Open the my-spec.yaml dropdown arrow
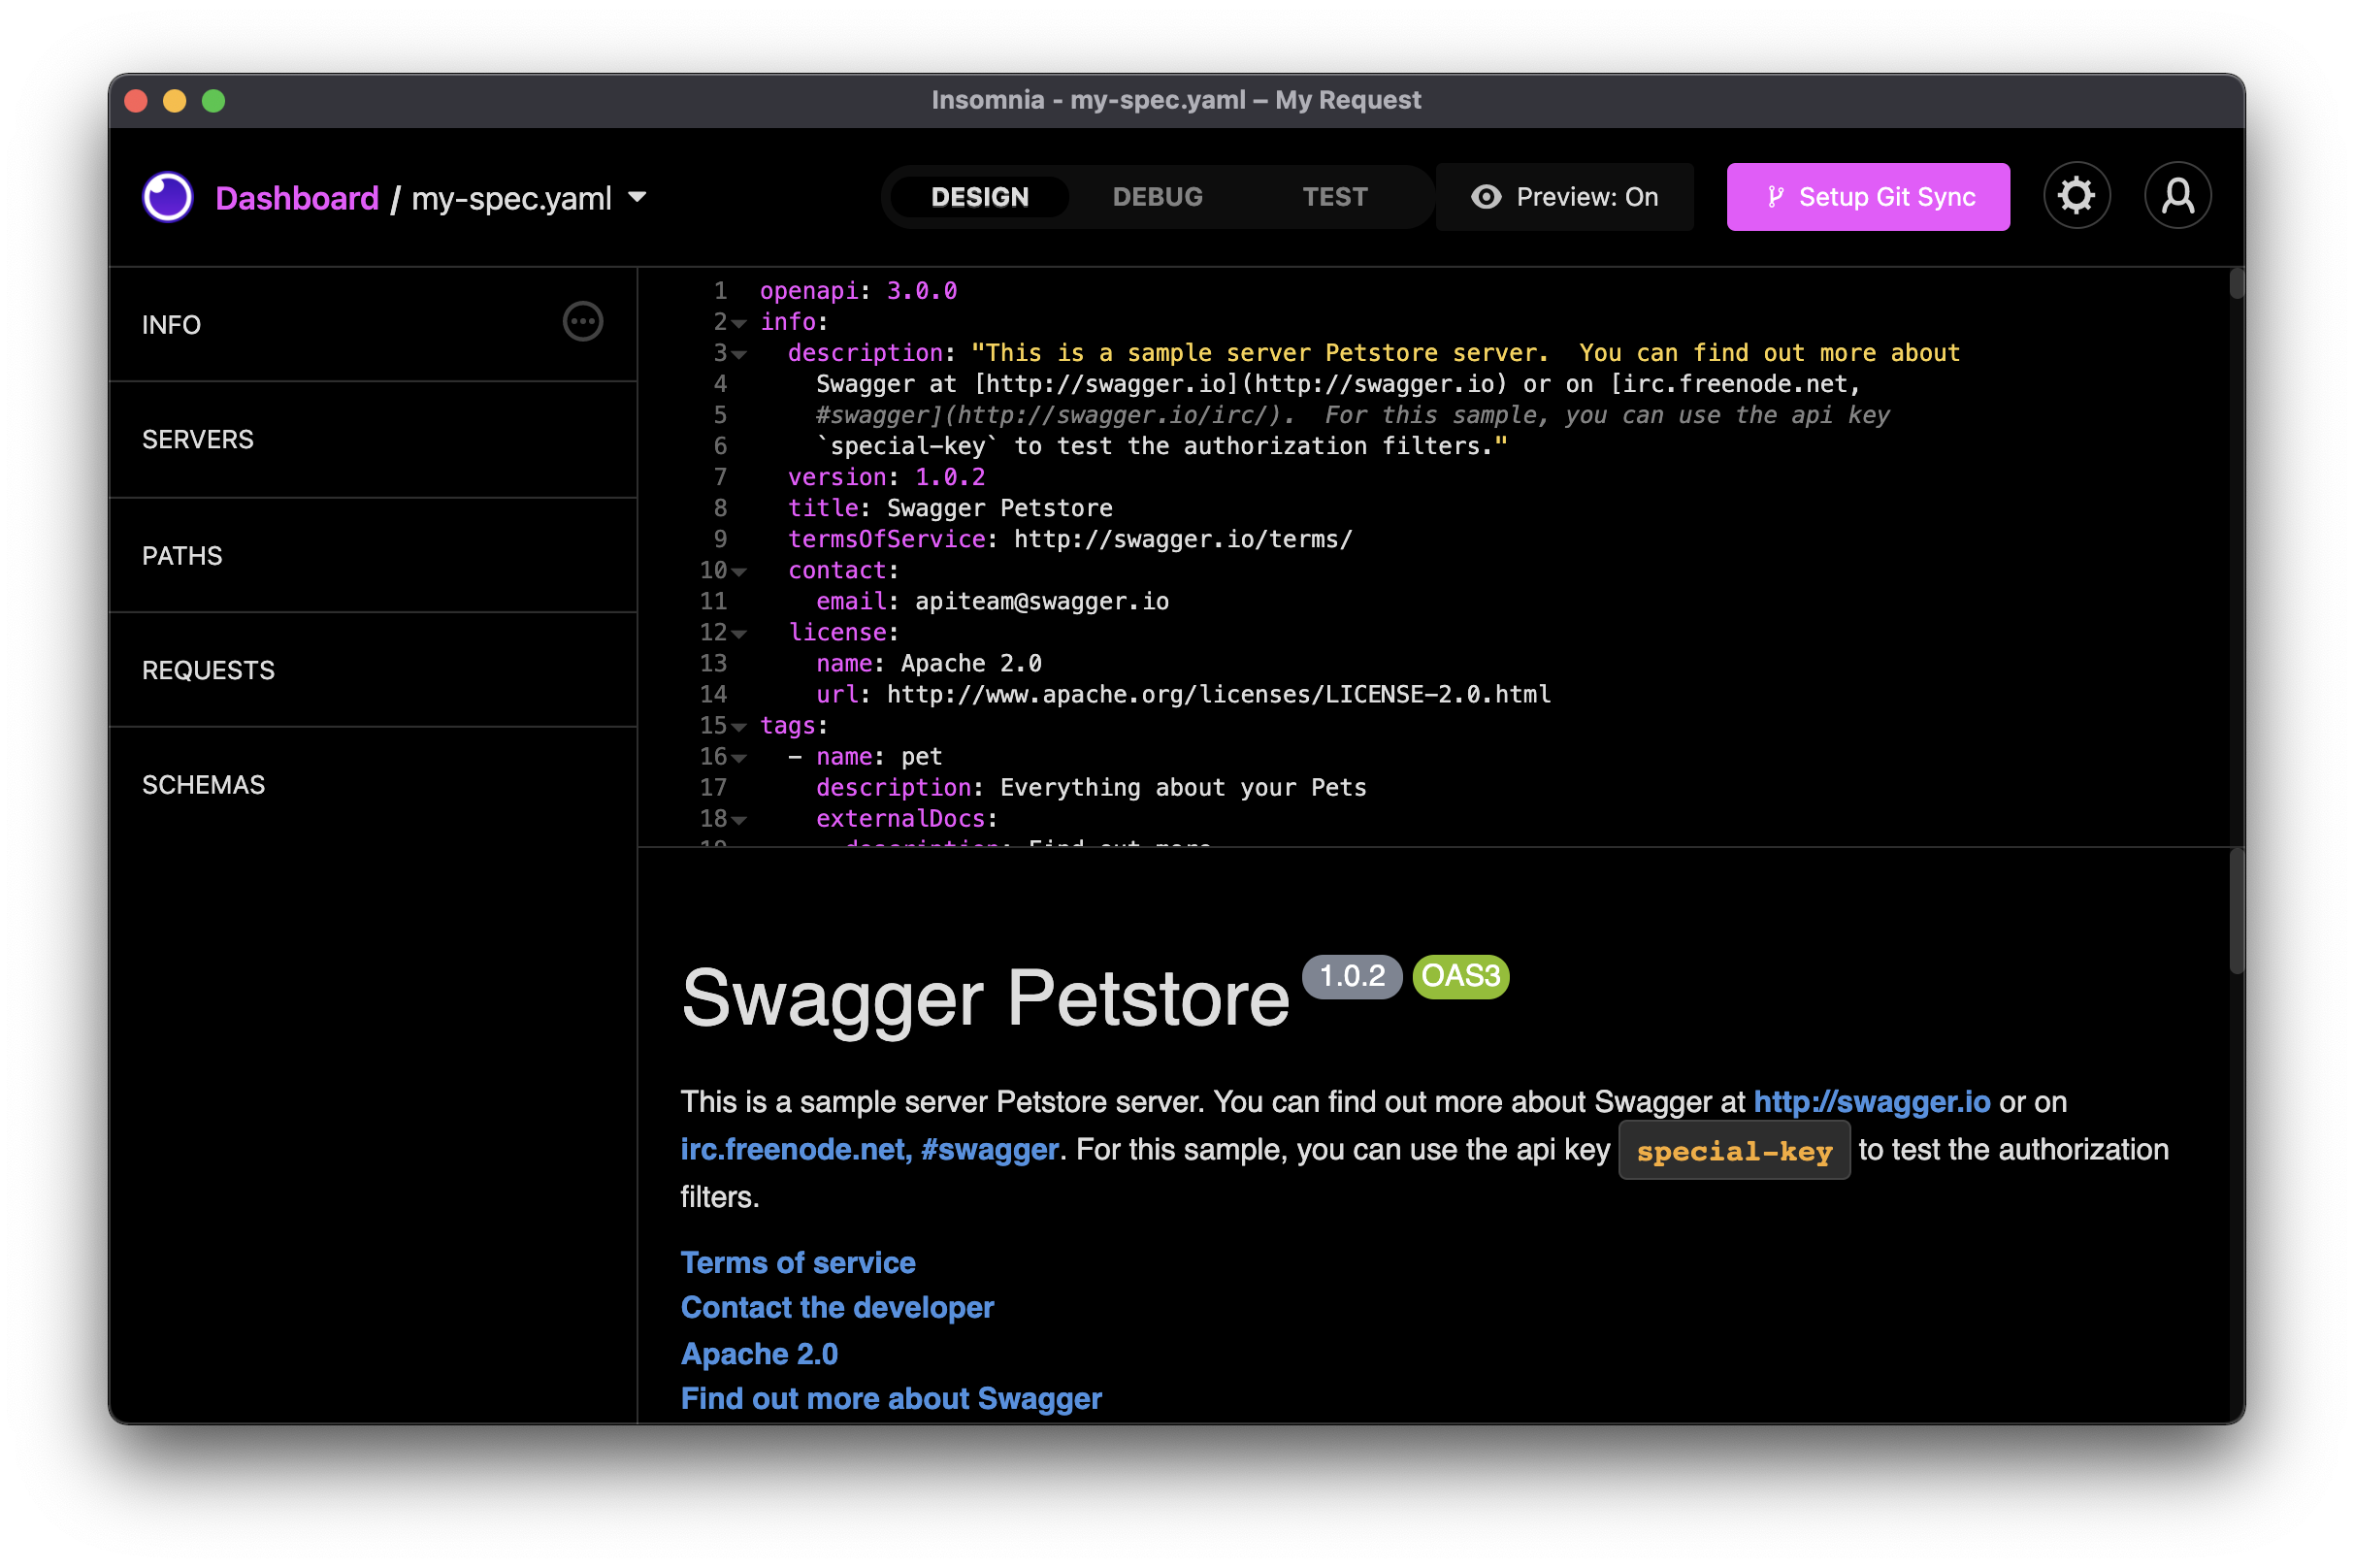This screenshot has height=1568, width=2354. [637, 197]
